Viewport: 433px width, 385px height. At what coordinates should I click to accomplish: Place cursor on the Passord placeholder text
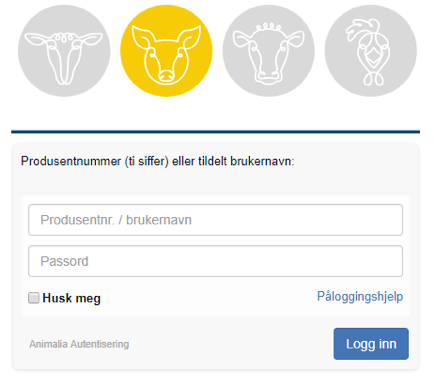point(64,261)
